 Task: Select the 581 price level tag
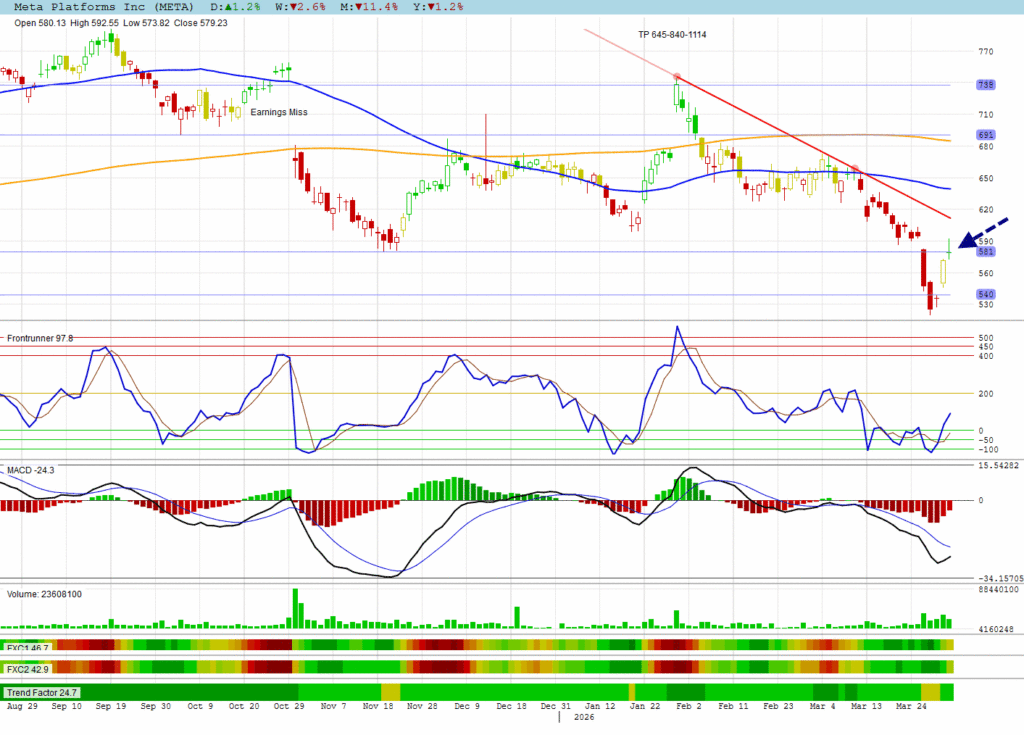pyautogui.click(x=985, y=252)
